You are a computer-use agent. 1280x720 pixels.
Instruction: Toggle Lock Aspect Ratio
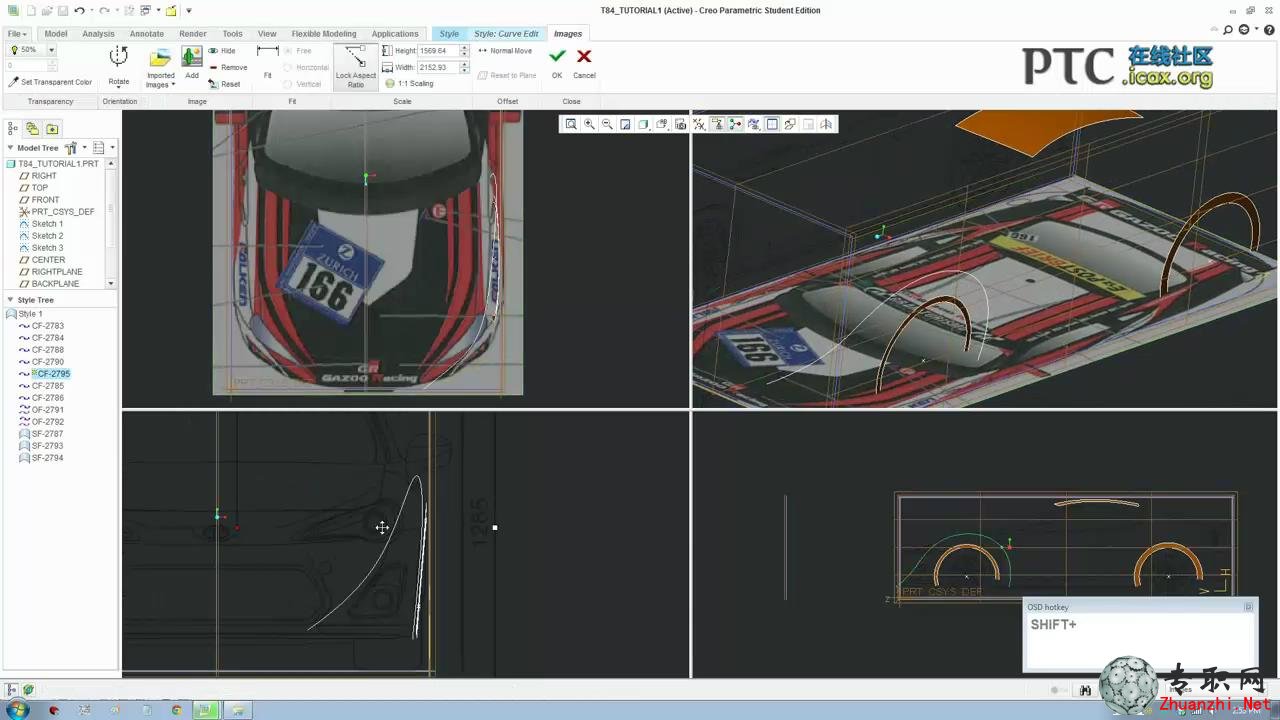[355, 66]
